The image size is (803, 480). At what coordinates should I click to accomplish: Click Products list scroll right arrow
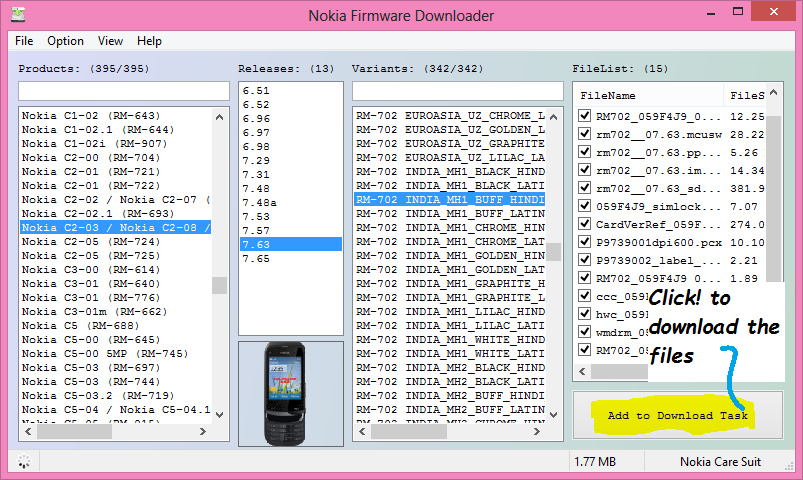click(x=203, y=431)
